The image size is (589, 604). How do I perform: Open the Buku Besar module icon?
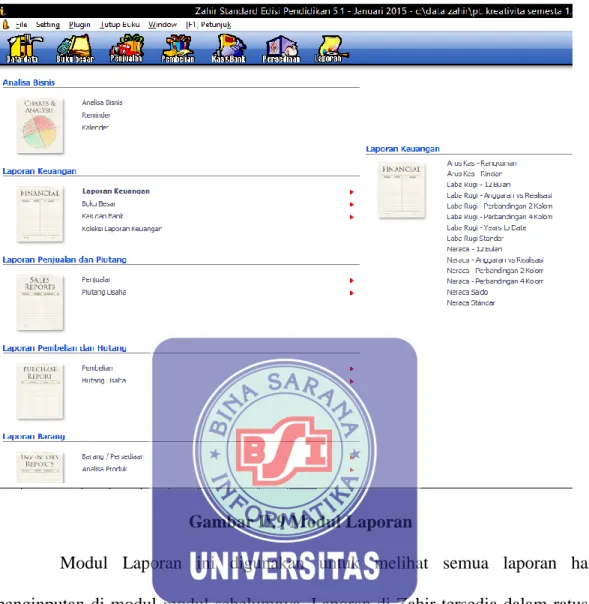click(75, 49)
